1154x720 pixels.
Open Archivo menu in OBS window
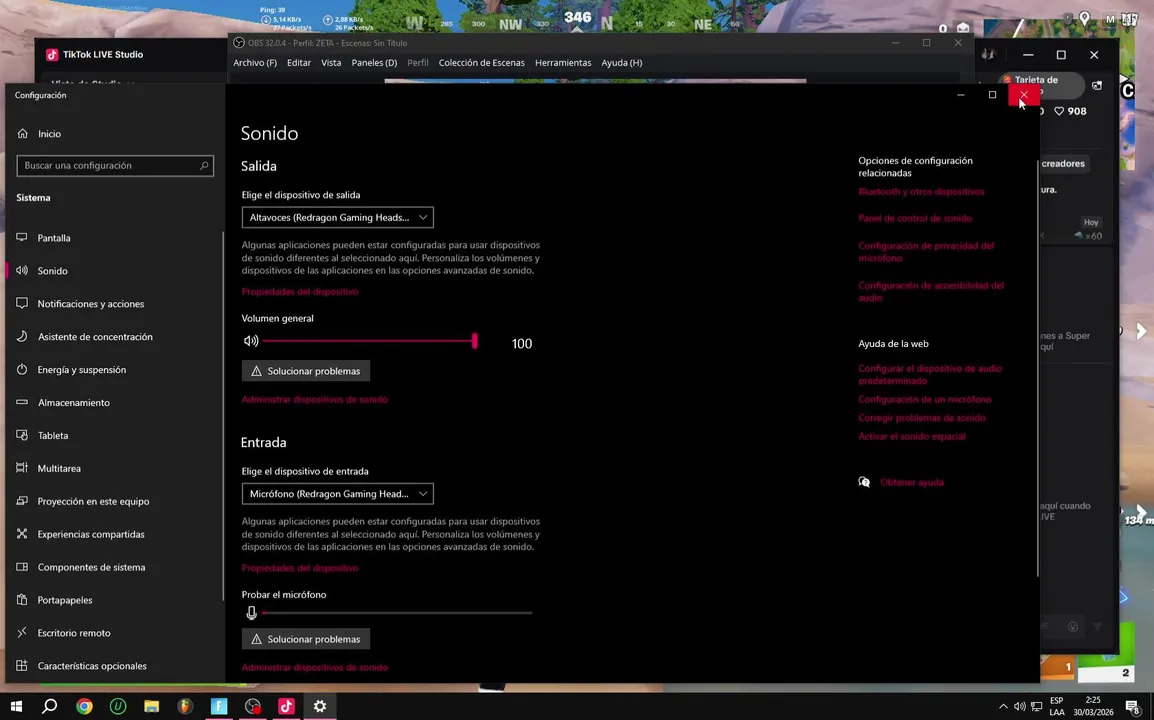[x=255, y=63]
